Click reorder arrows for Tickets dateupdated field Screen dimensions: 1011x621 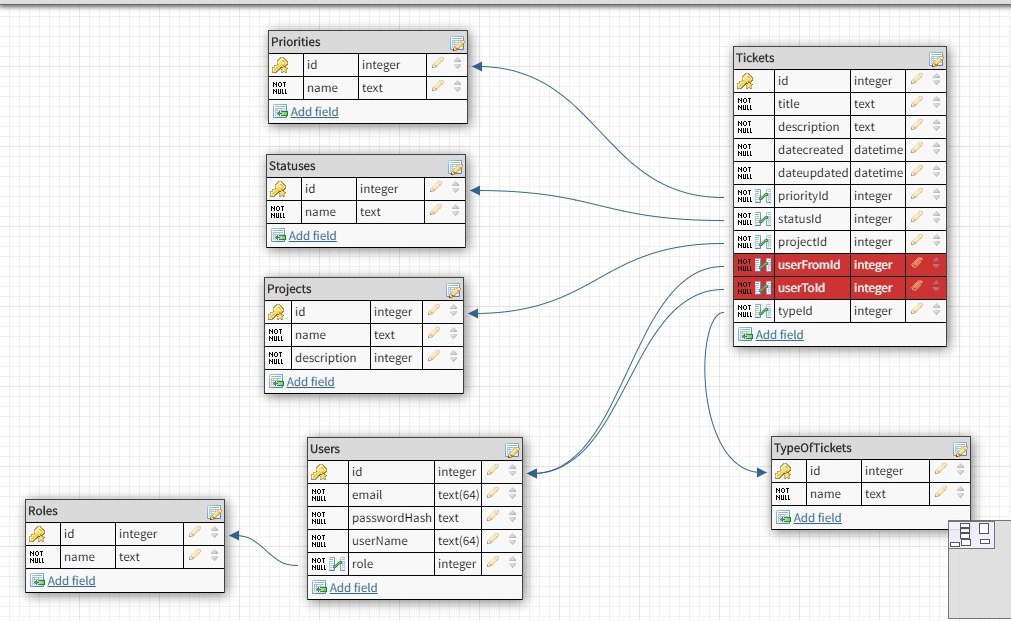(x=936, y=172)
